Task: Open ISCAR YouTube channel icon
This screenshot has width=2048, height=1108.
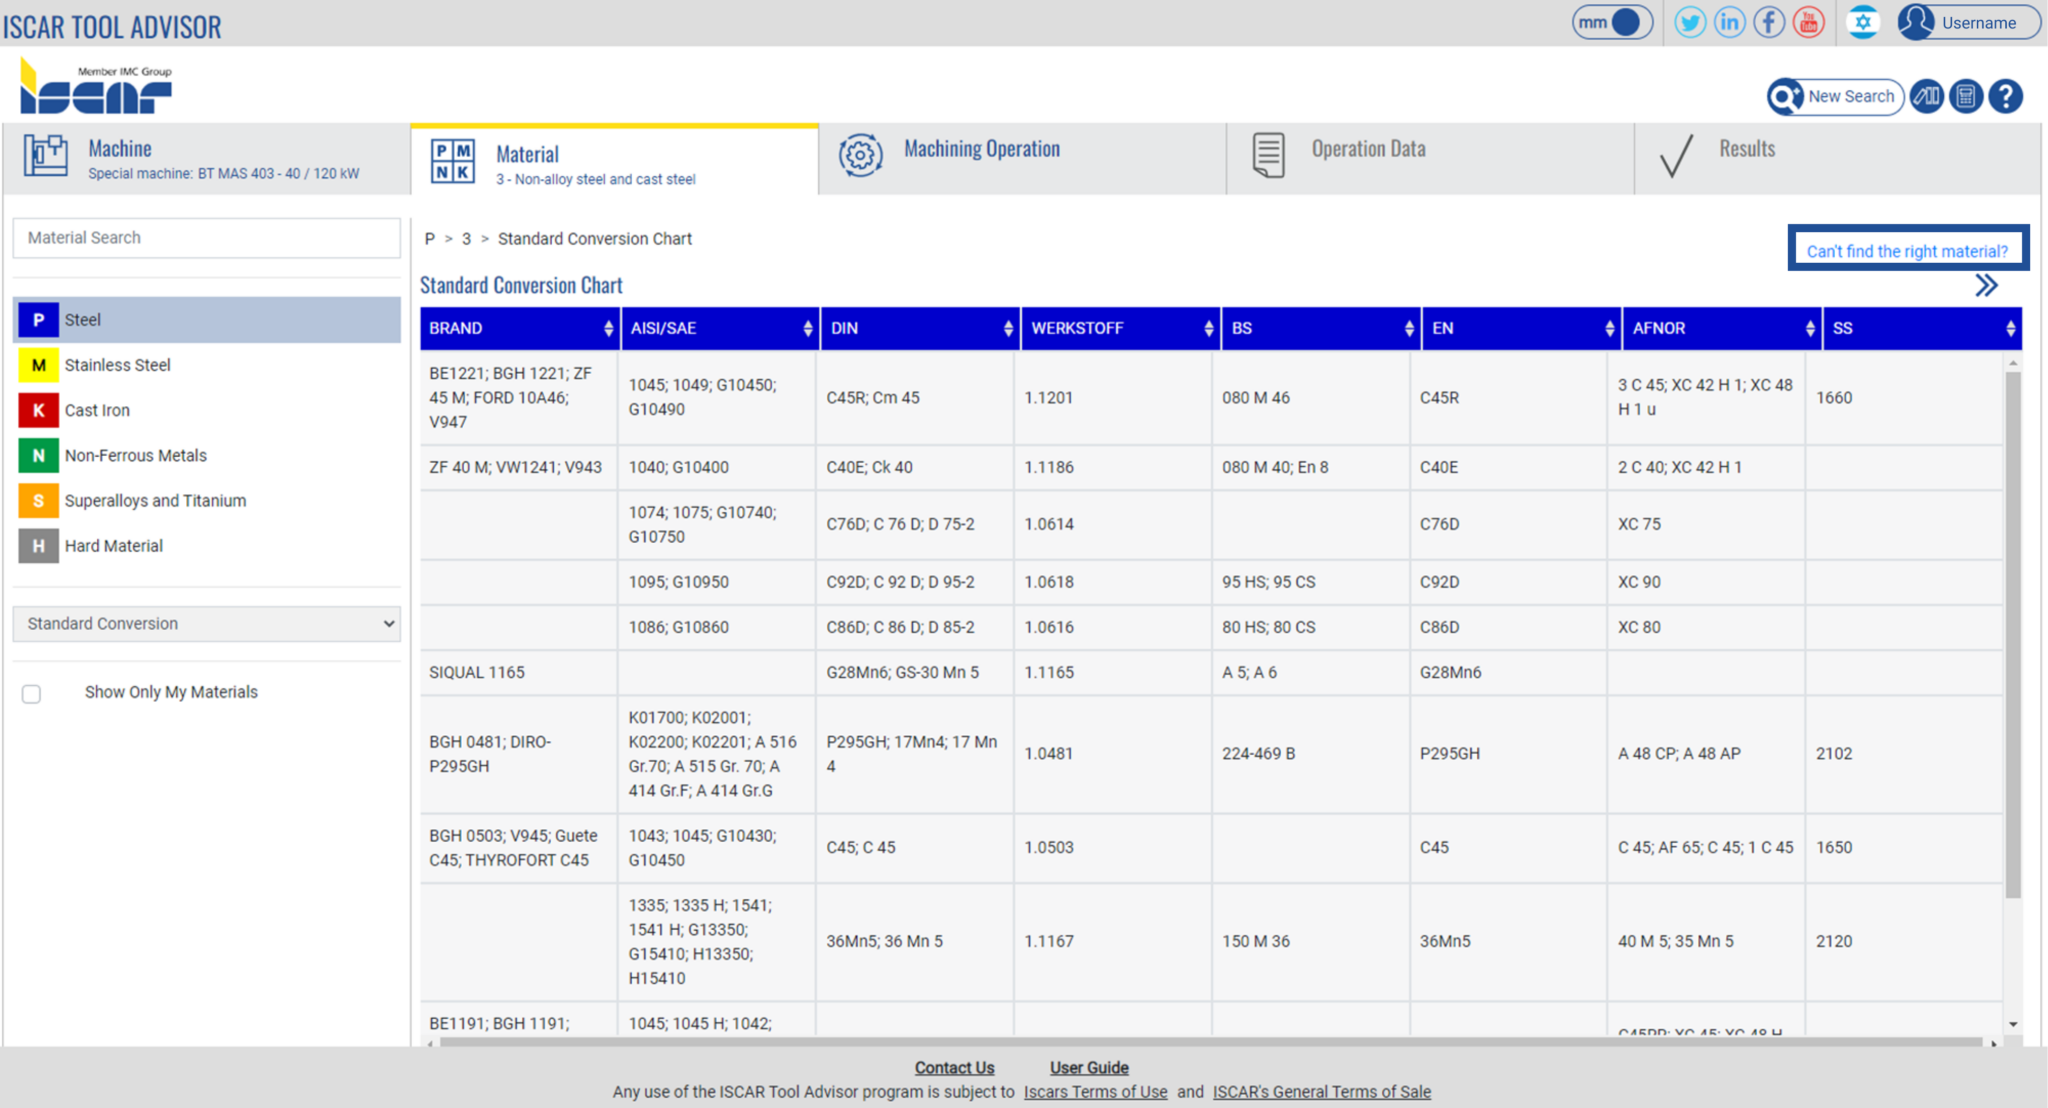Action: pos(1808,22)
